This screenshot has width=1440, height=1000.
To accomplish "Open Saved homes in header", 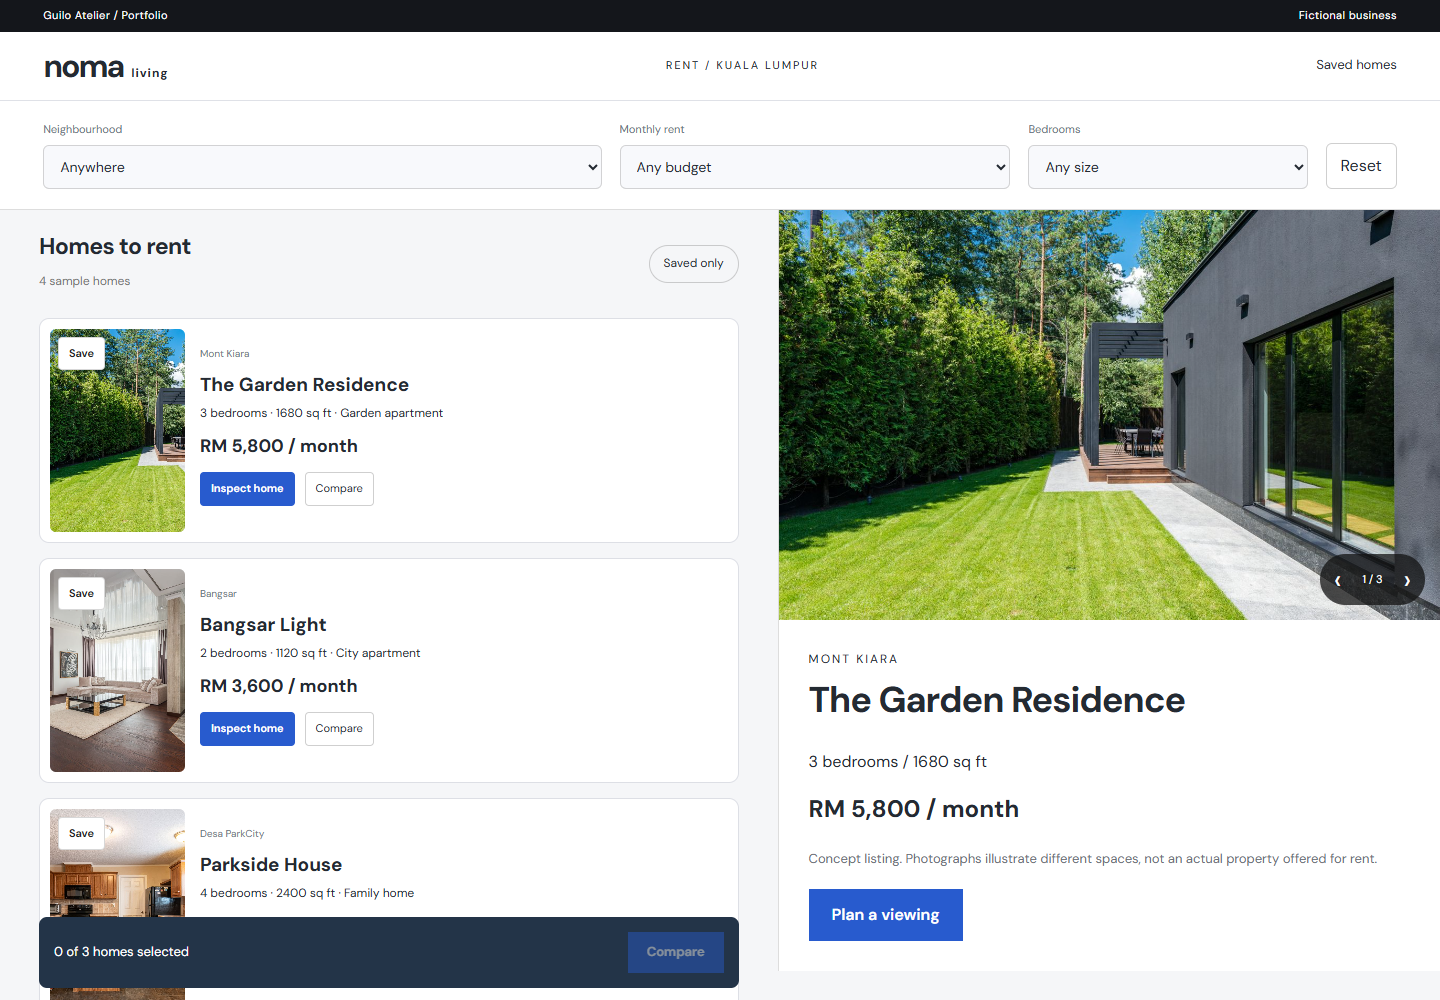I will coord(1356,65).
